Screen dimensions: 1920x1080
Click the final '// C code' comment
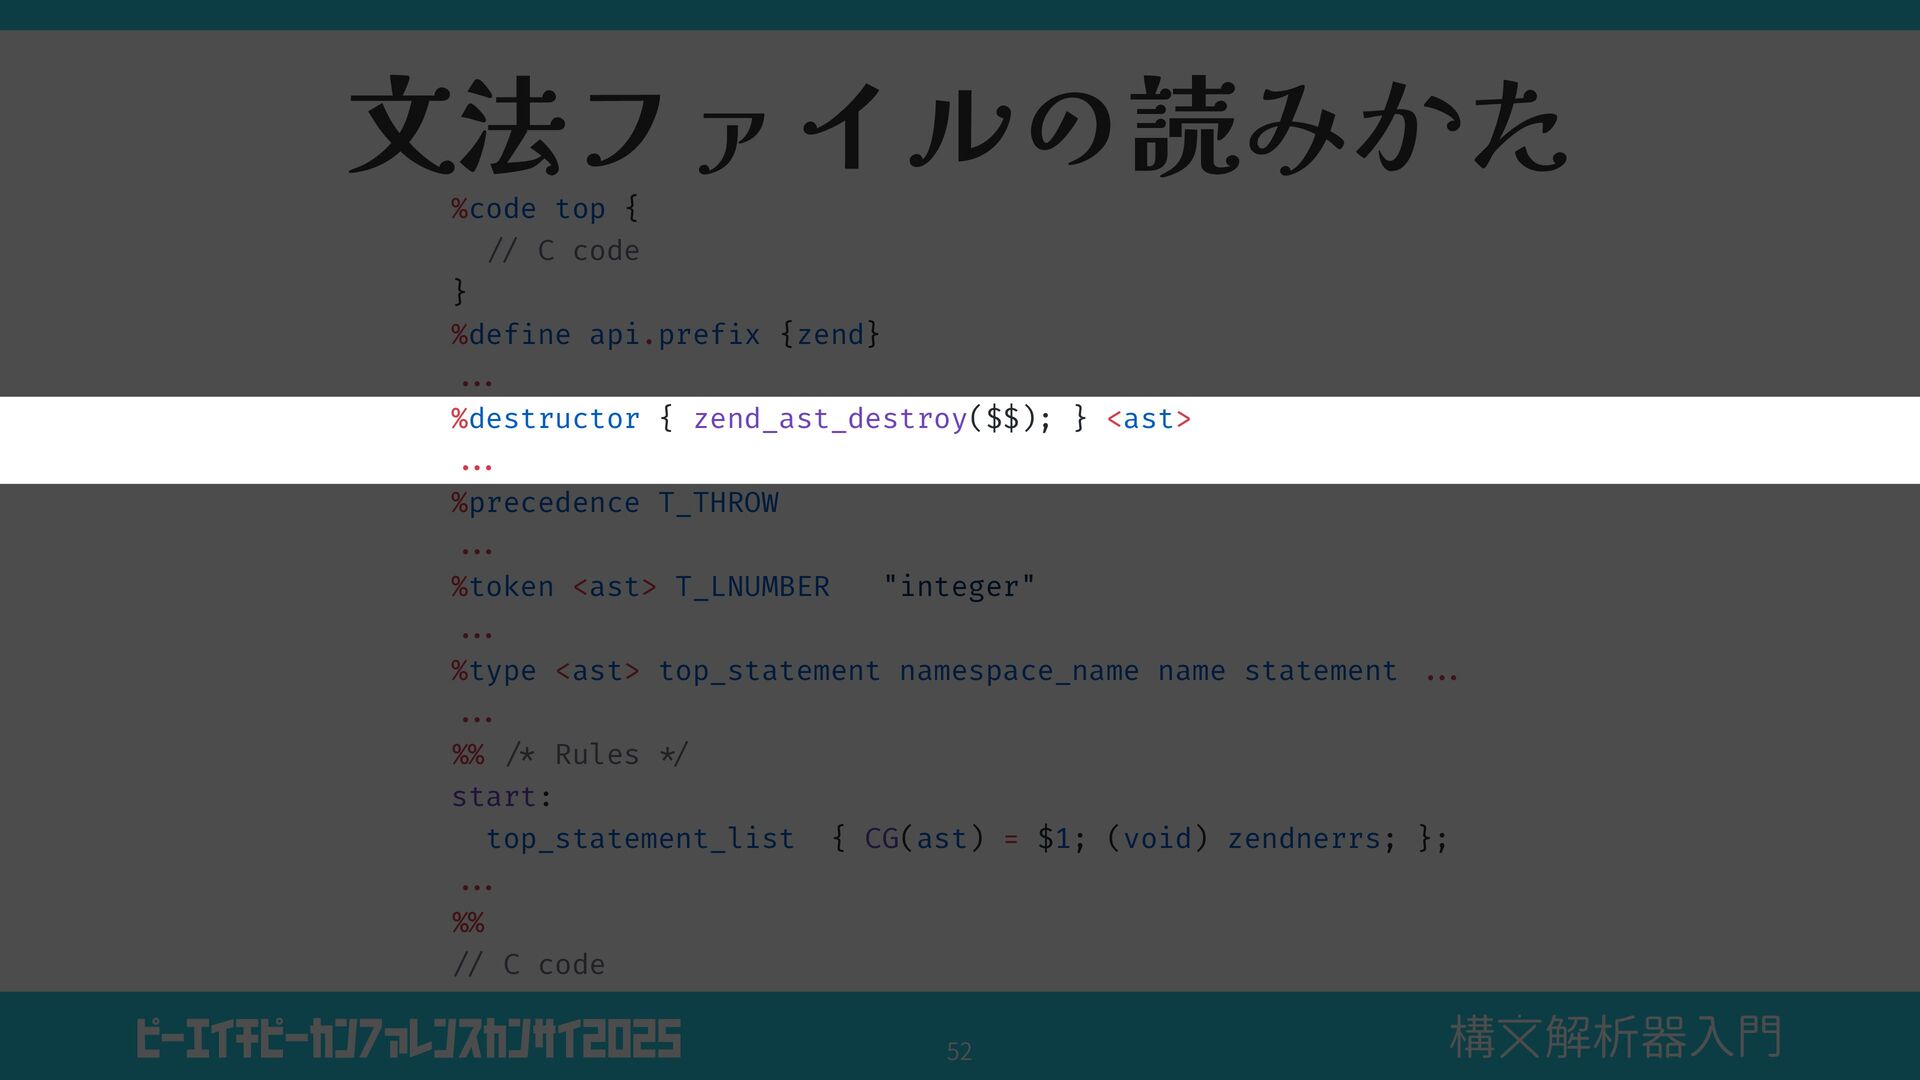click(x=528, y=964)
